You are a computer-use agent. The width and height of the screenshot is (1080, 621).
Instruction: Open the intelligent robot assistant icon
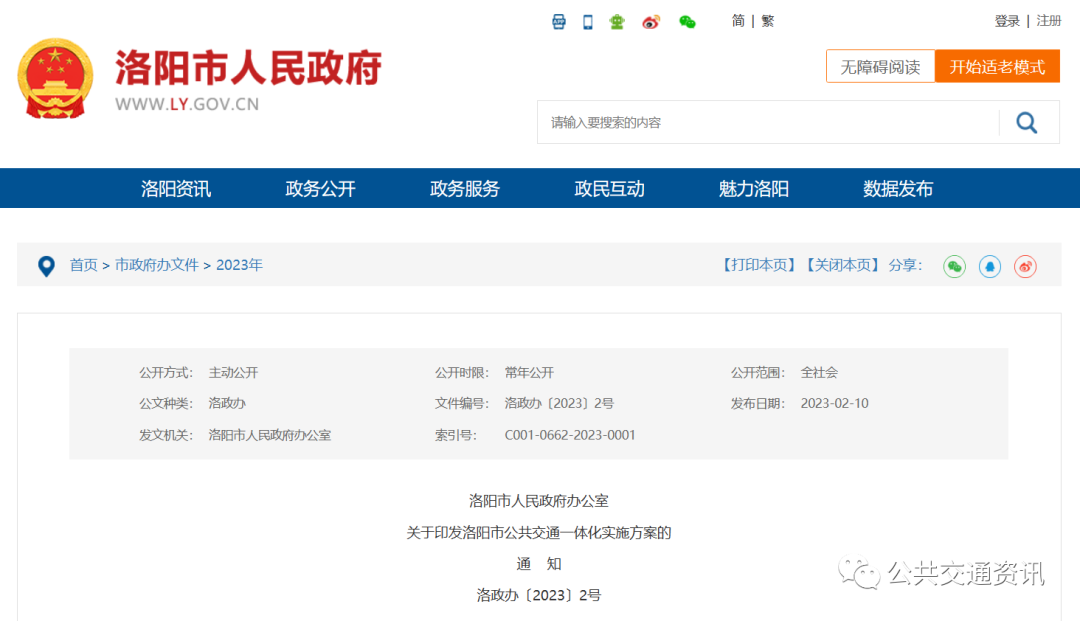(x=616, y=21)
